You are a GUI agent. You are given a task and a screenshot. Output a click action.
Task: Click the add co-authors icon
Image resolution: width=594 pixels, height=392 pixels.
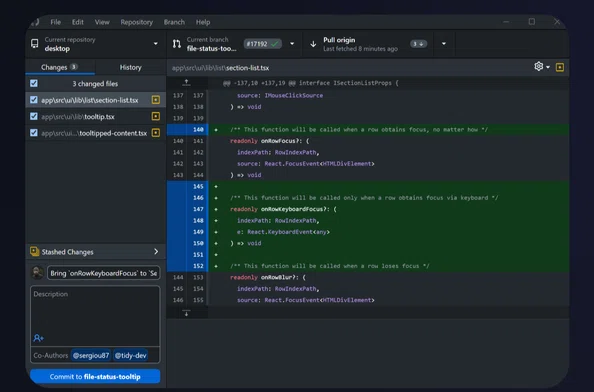(38, 338)
